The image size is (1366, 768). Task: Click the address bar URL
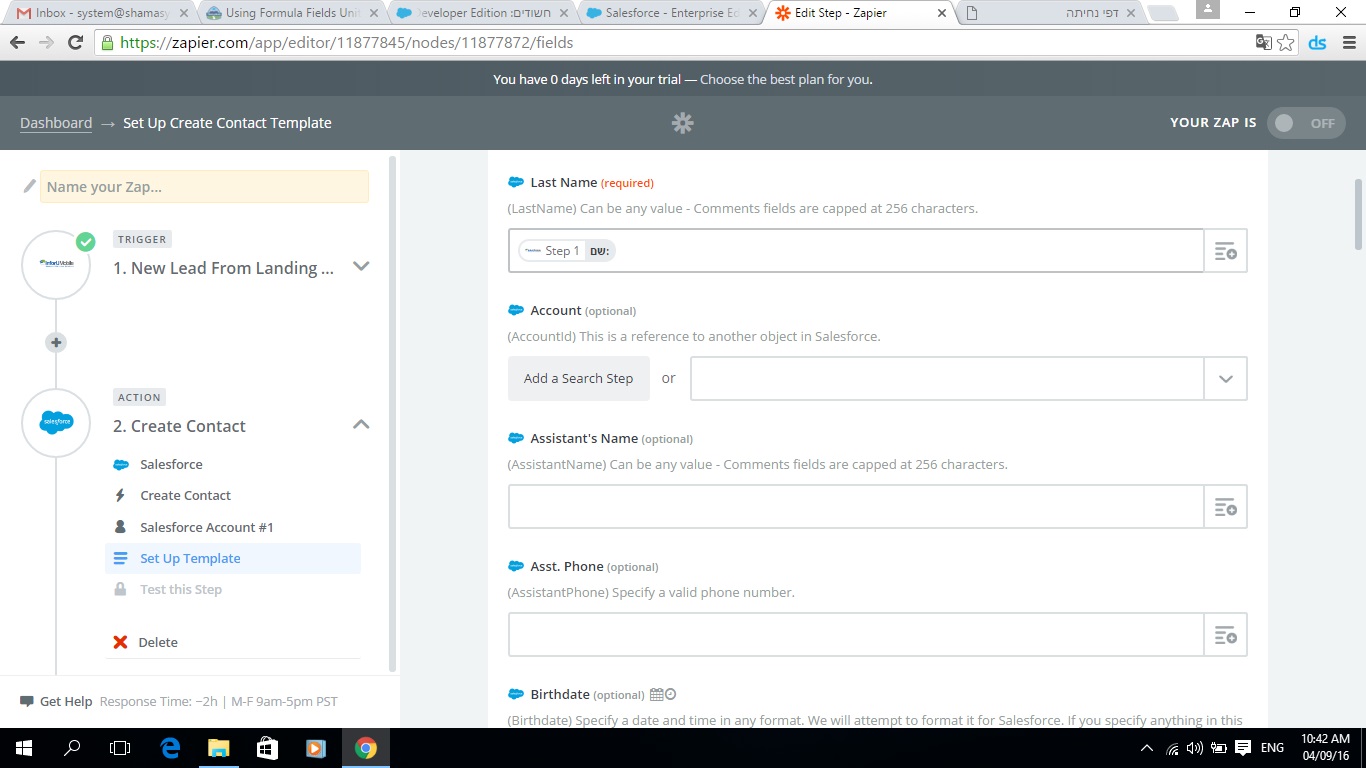(x=346, y=43)
